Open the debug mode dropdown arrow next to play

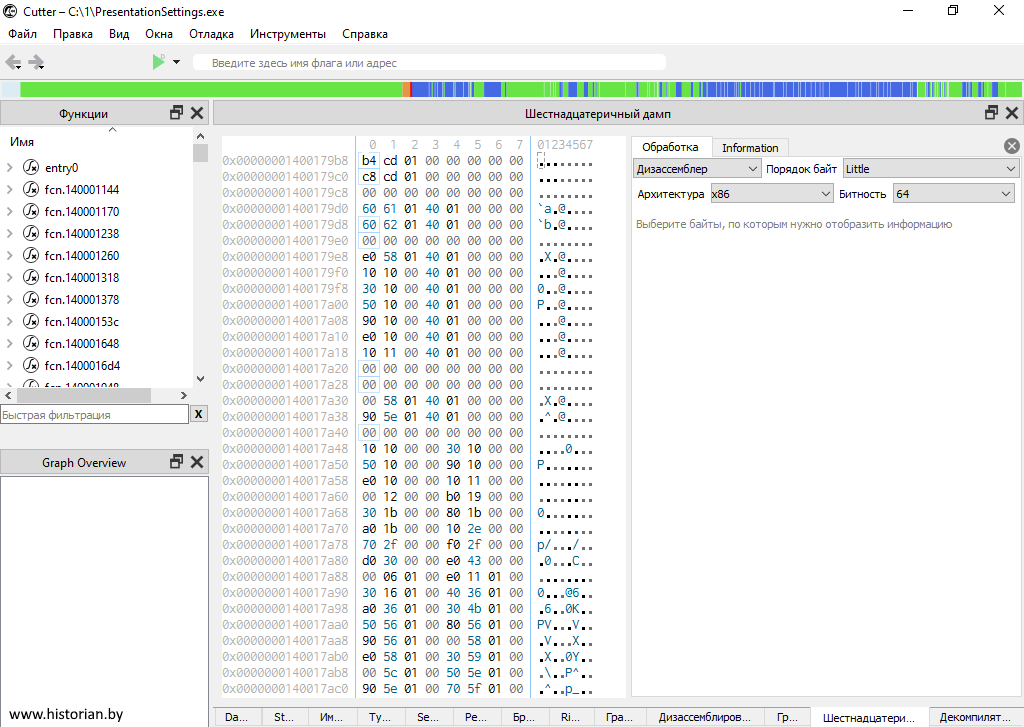(176, 62)
